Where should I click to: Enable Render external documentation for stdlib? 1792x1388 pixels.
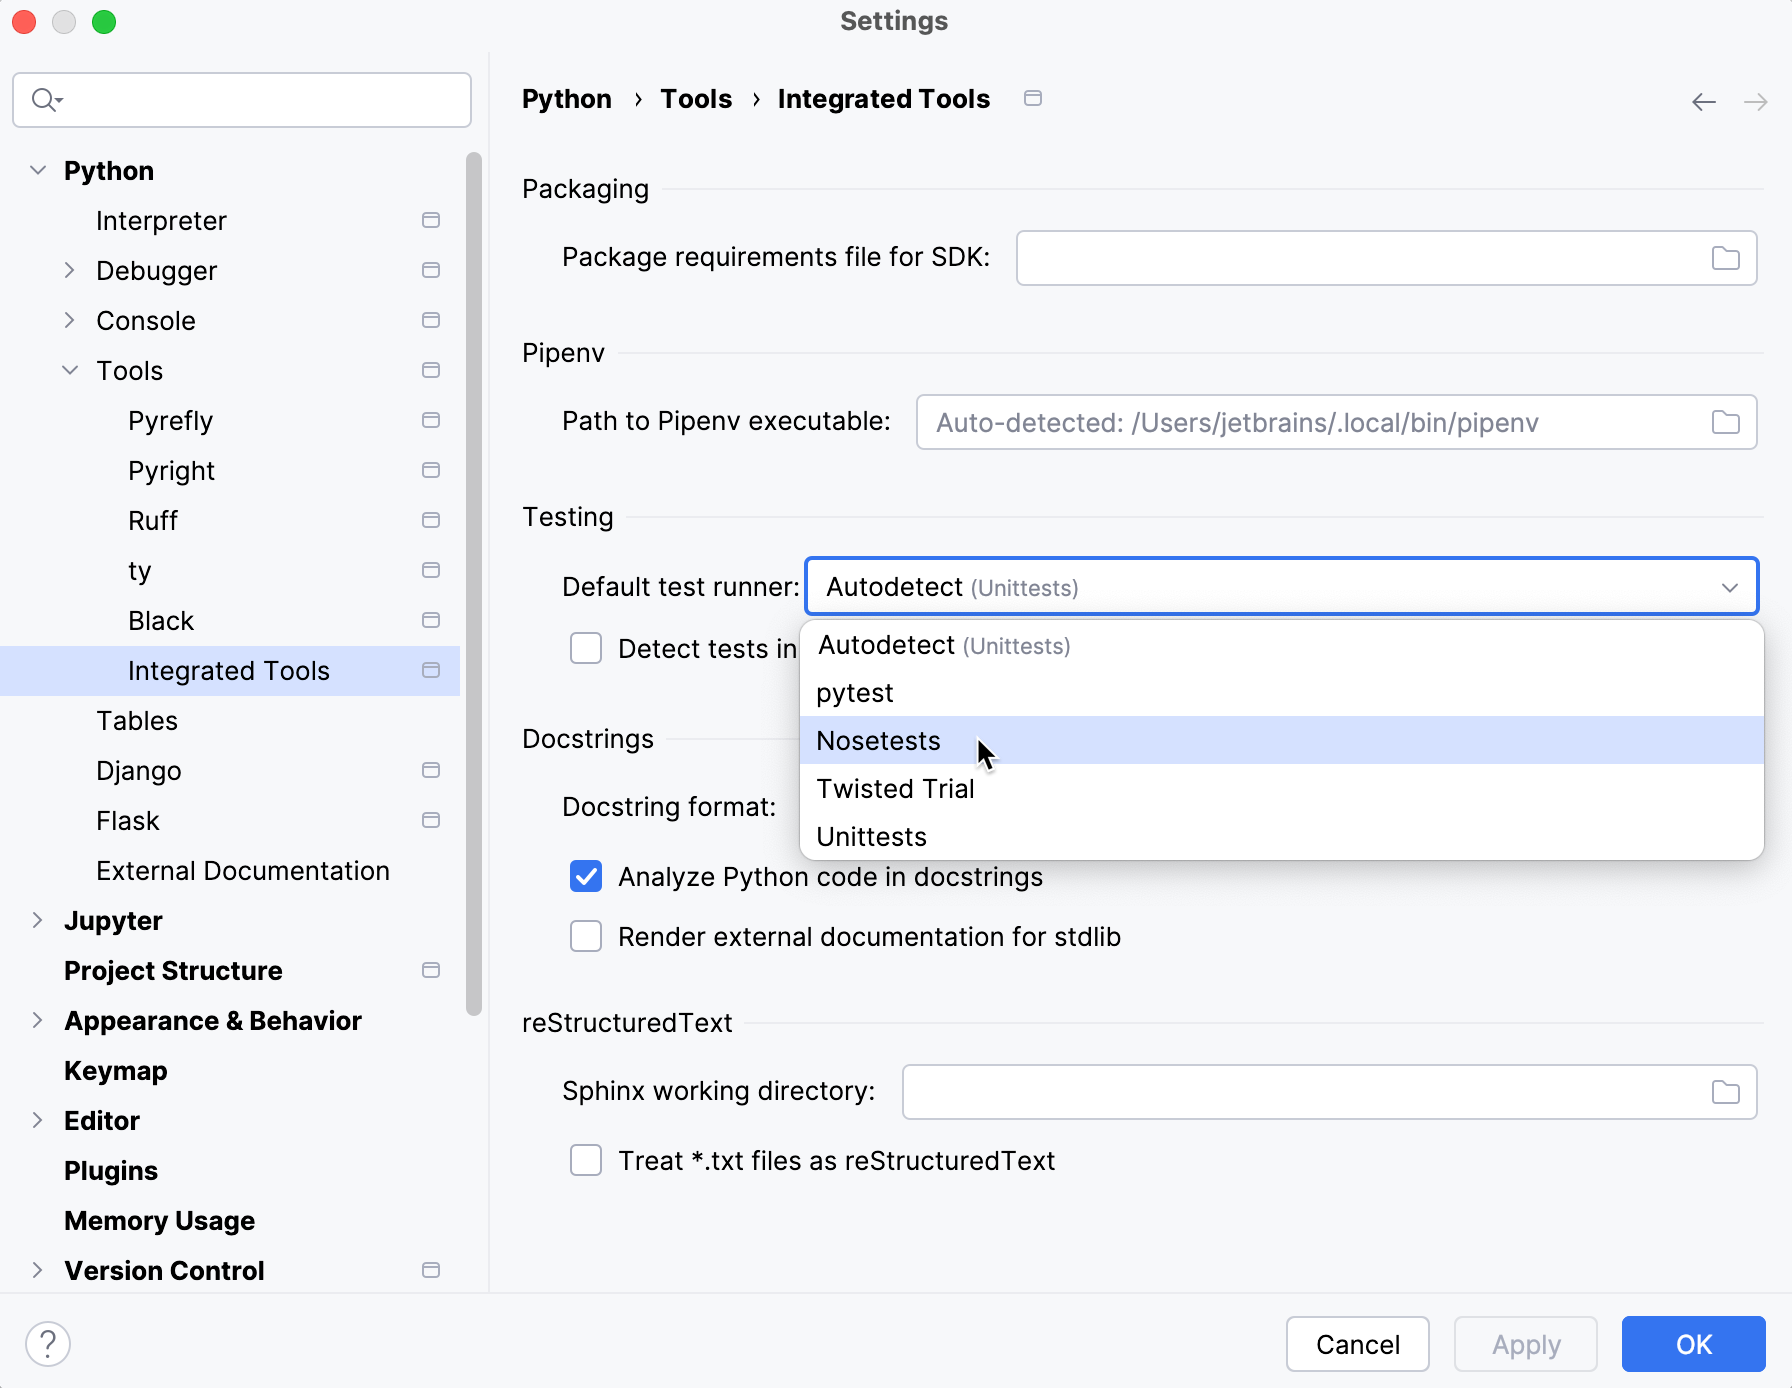pos(586,937)
